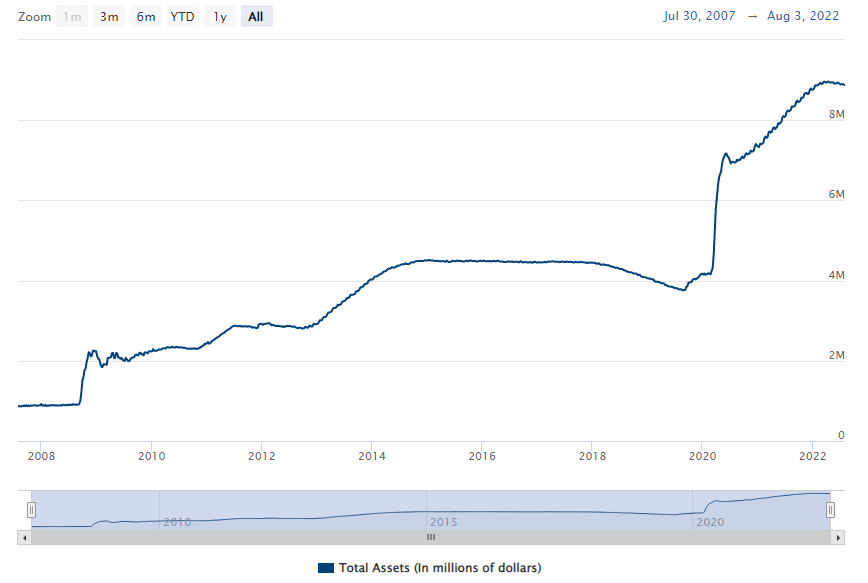
Task: Select the 1m zoom range
Action: (72, 17)
